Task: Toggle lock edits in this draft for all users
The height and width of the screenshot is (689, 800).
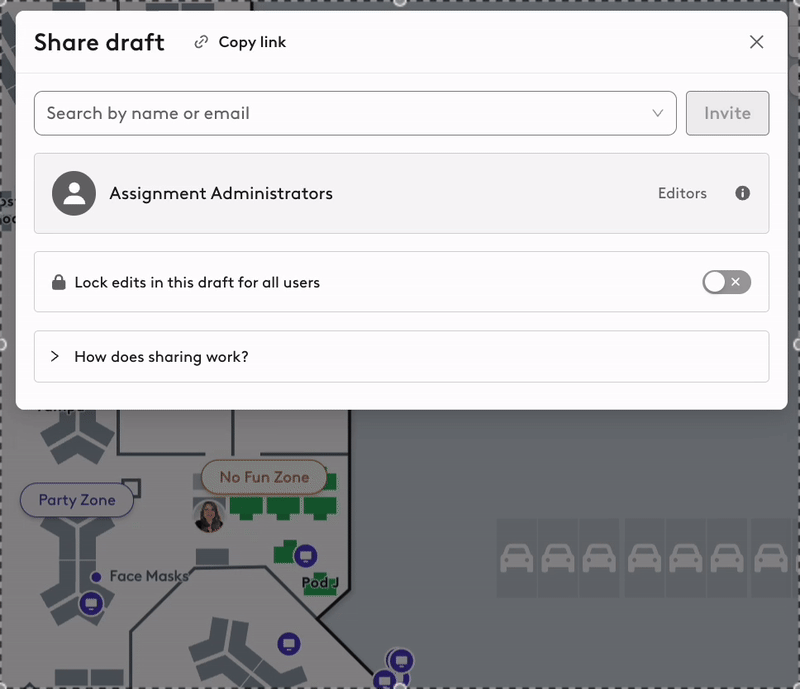Action: 726,282
